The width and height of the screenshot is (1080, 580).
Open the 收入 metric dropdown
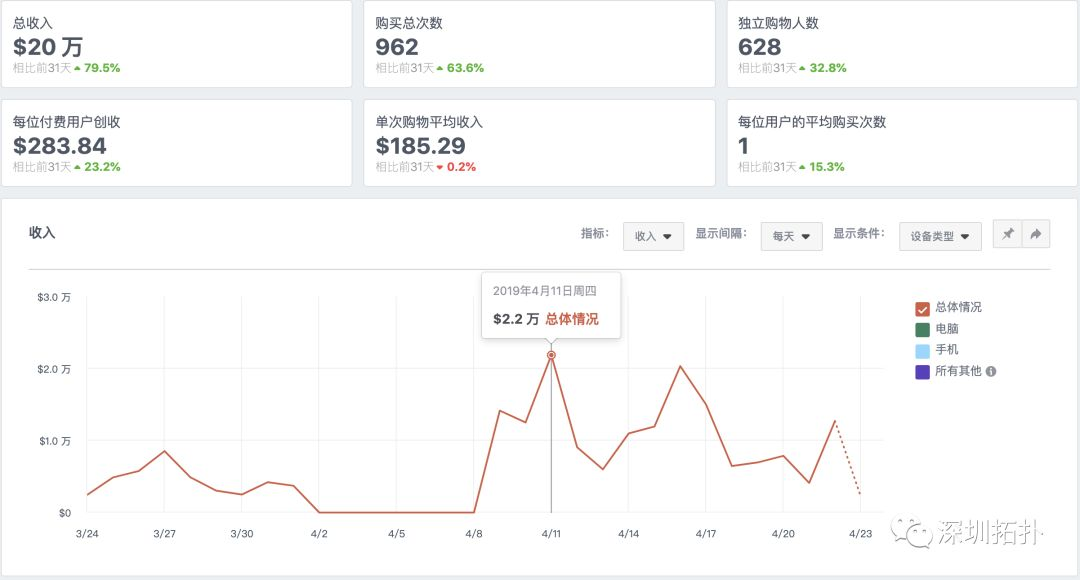pyautogui.click(x=653, y=236)
